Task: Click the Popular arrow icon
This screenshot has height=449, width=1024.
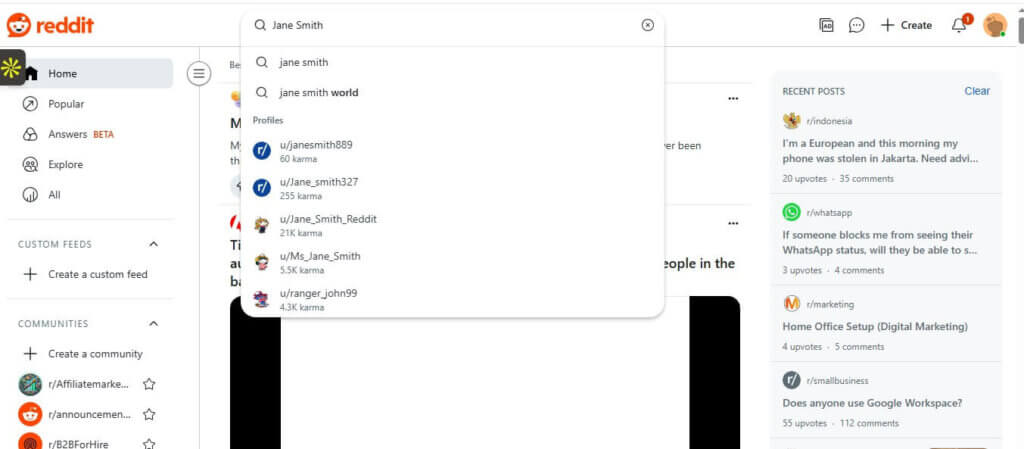Action: (x=30, y=104)
